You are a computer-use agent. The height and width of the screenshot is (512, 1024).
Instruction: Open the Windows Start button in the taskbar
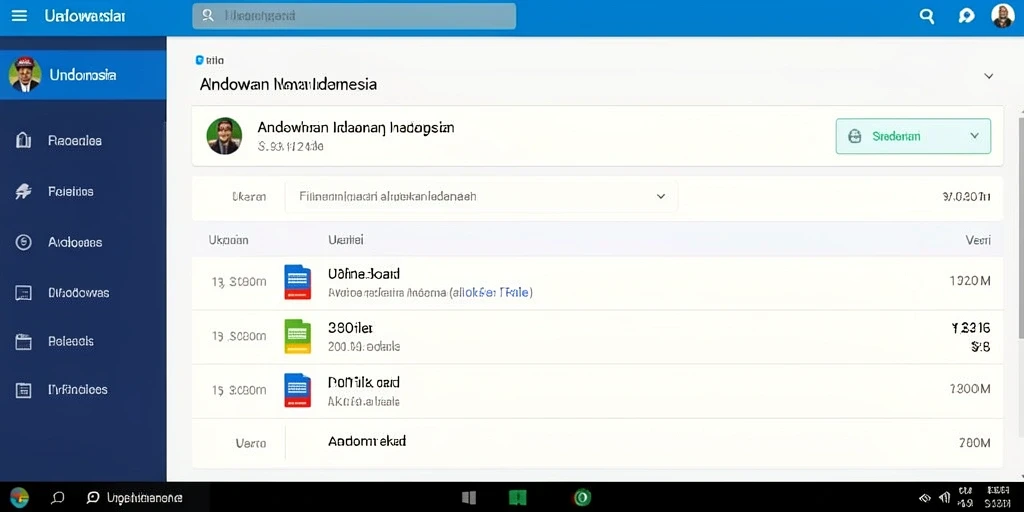click(19, 498)
